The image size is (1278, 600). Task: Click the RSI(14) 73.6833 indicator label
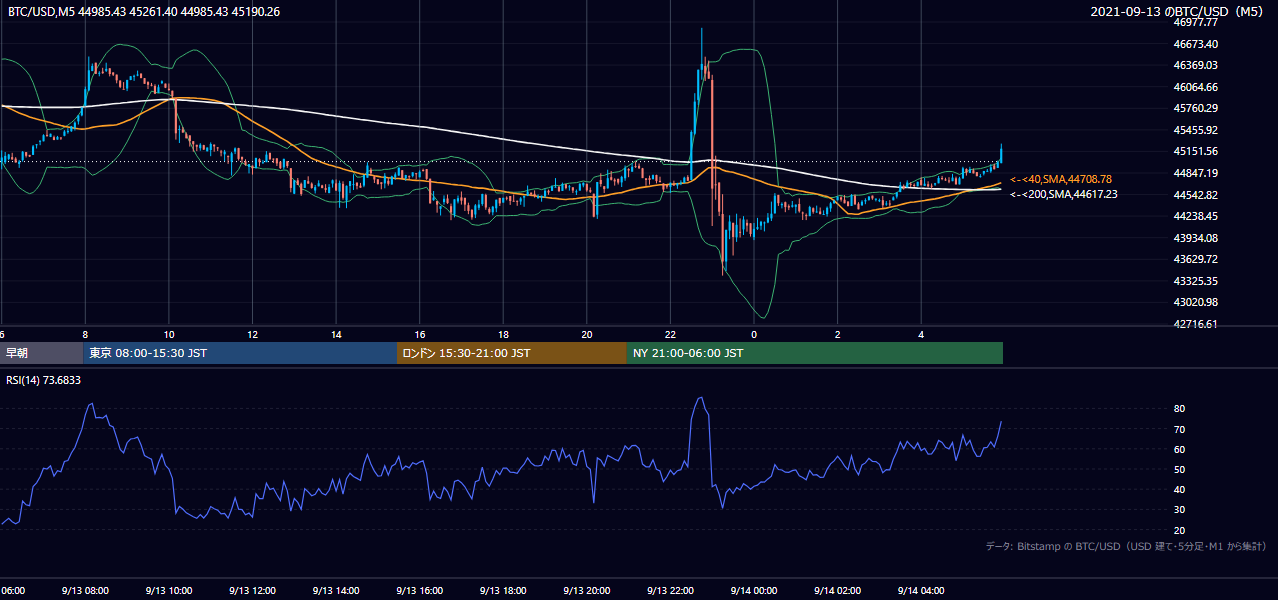(x=44, y=380)
